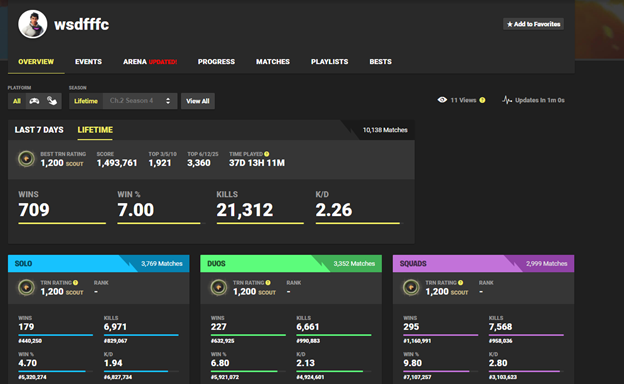Click the Best TRN Rating badge icon

point(26,159)
